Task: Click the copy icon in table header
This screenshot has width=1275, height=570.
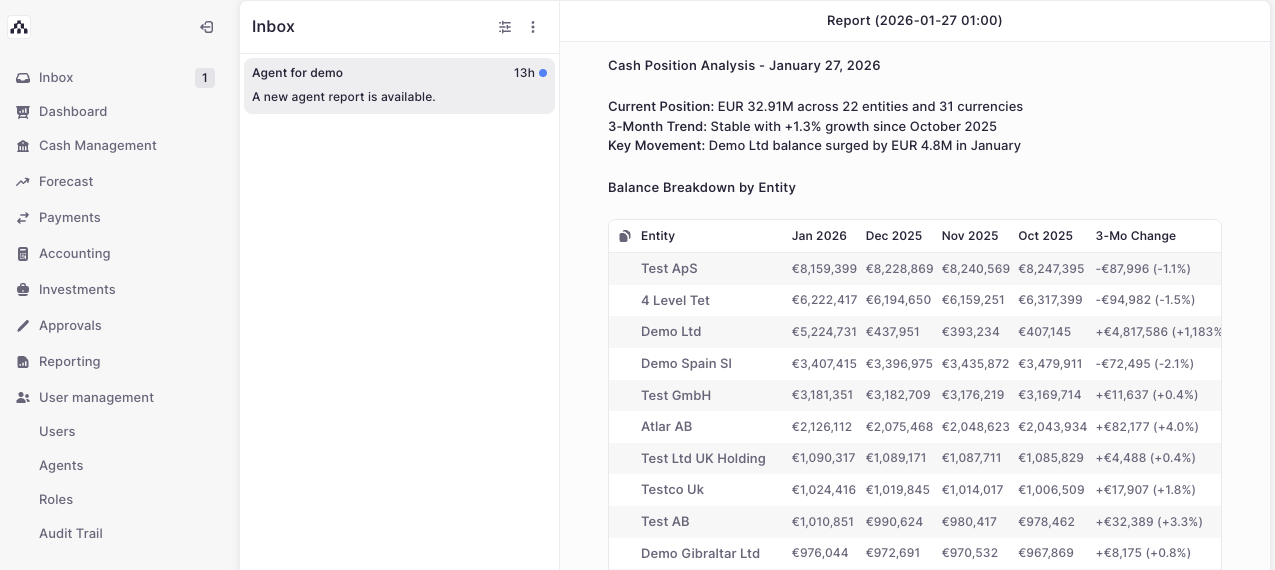Action: pos(625,236)
